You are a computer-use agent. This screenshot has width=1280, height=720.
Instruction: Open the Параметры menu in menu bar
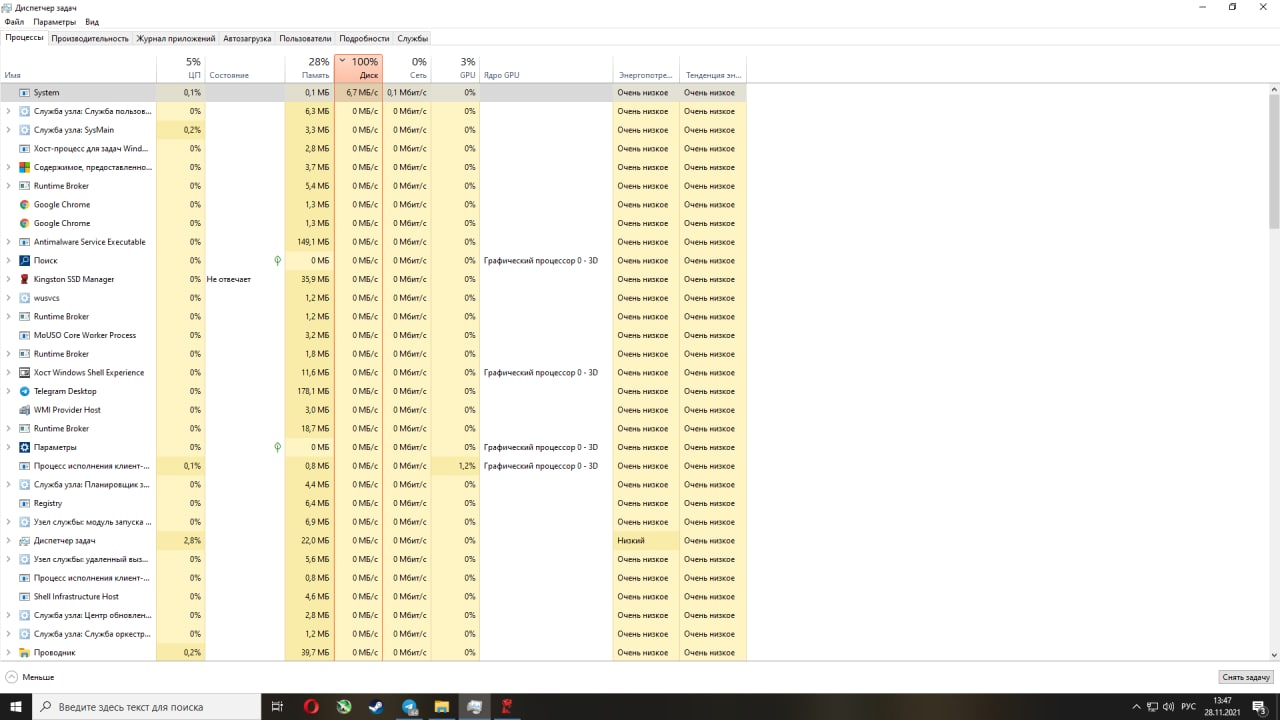point(54,21)
